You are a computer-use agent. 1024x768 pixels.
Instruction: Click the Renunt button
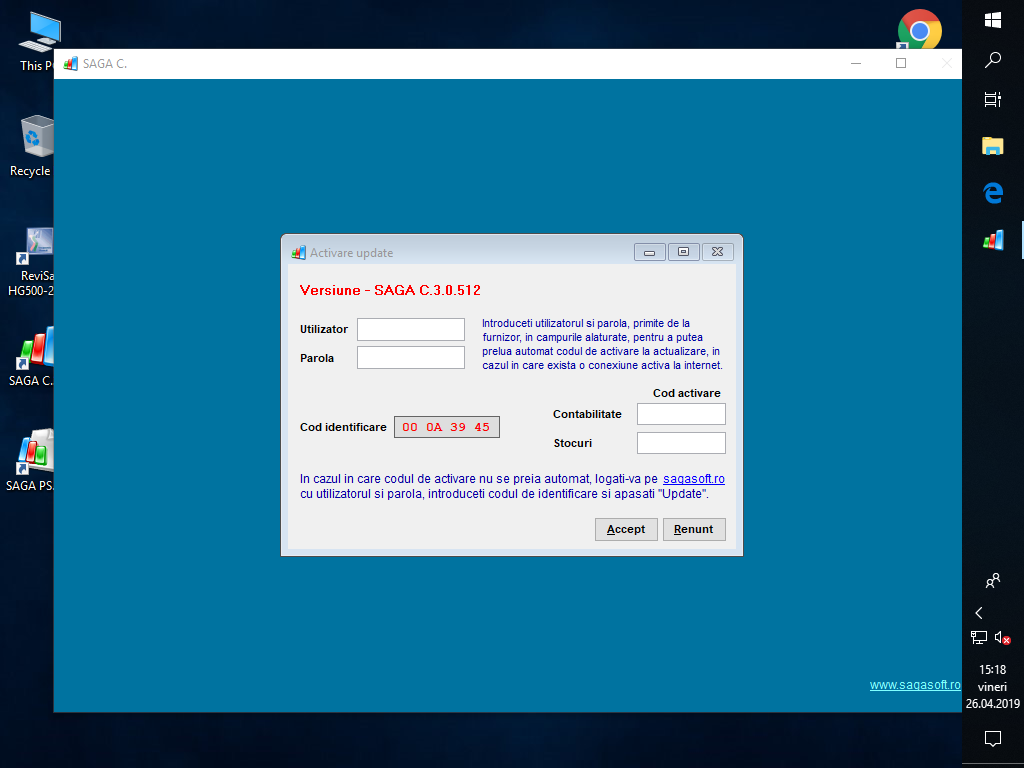694,529
